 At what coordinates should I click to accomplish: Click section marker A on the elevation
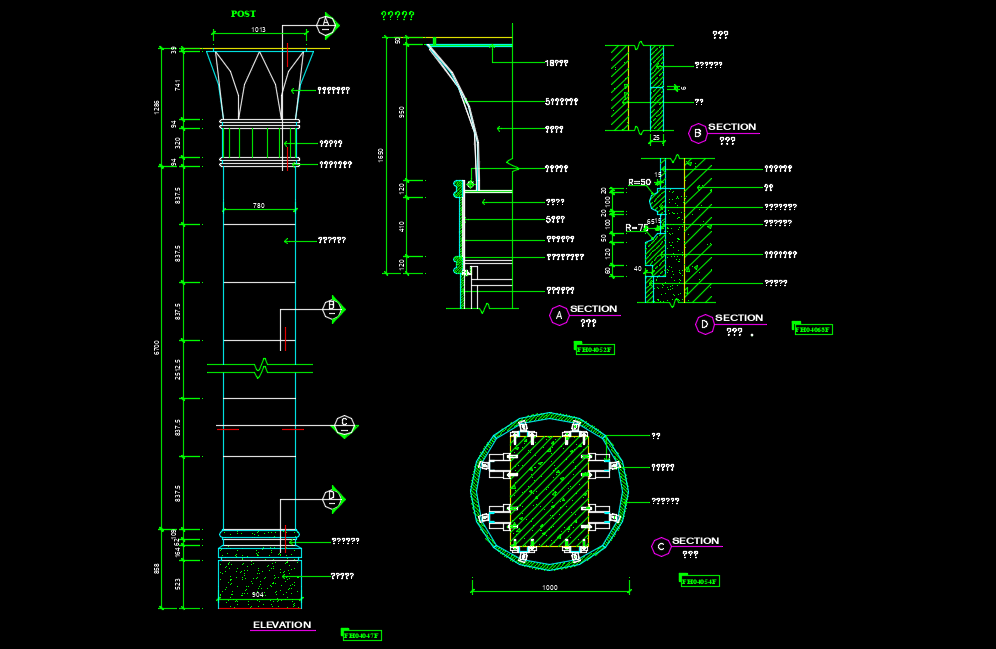point(325,25)
